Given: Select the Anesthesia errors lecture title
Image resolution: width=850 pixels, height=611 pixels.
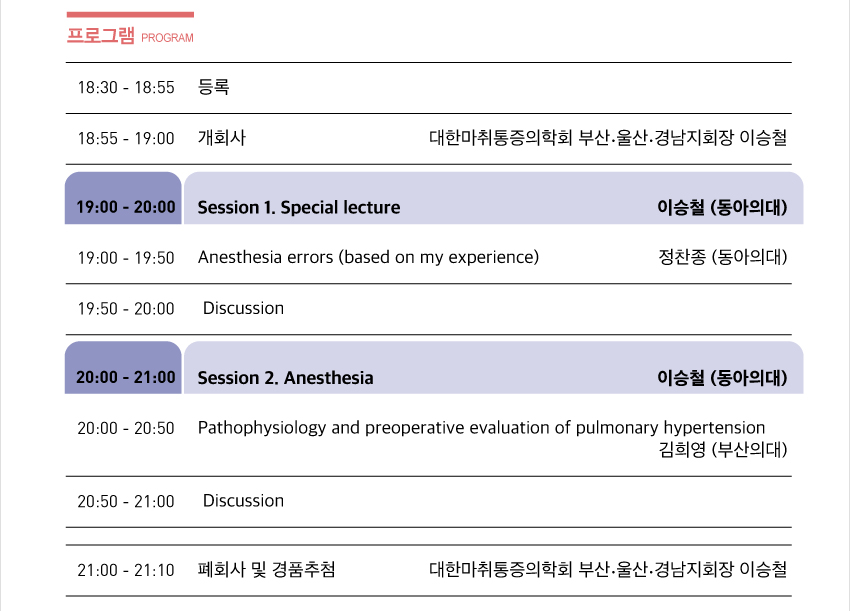Looking at the screenshot, I should 368,257.
